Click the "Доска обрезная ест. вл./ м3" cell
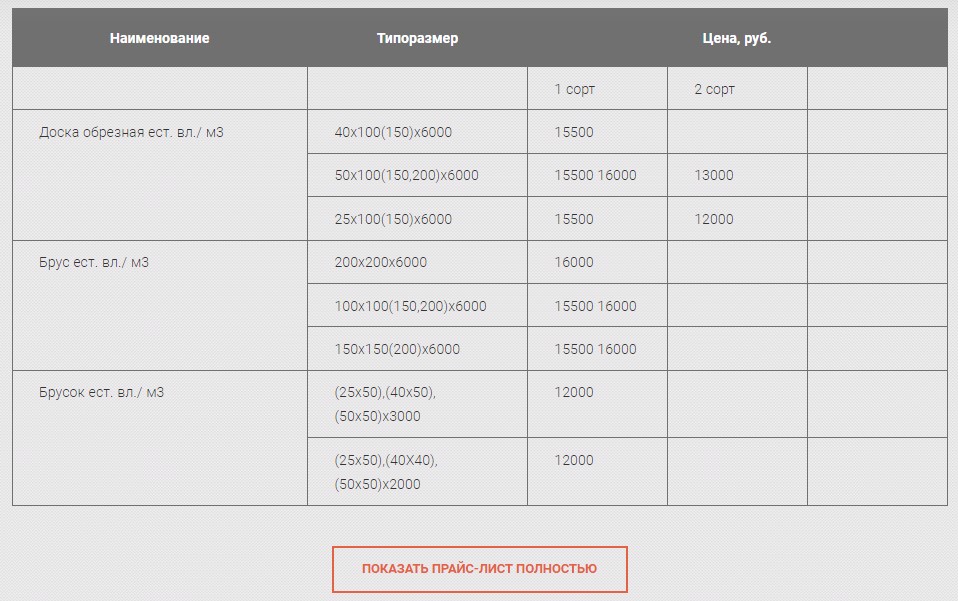This screenshot has width=958, height=601. pyautogui.click(x=131, y=132)
